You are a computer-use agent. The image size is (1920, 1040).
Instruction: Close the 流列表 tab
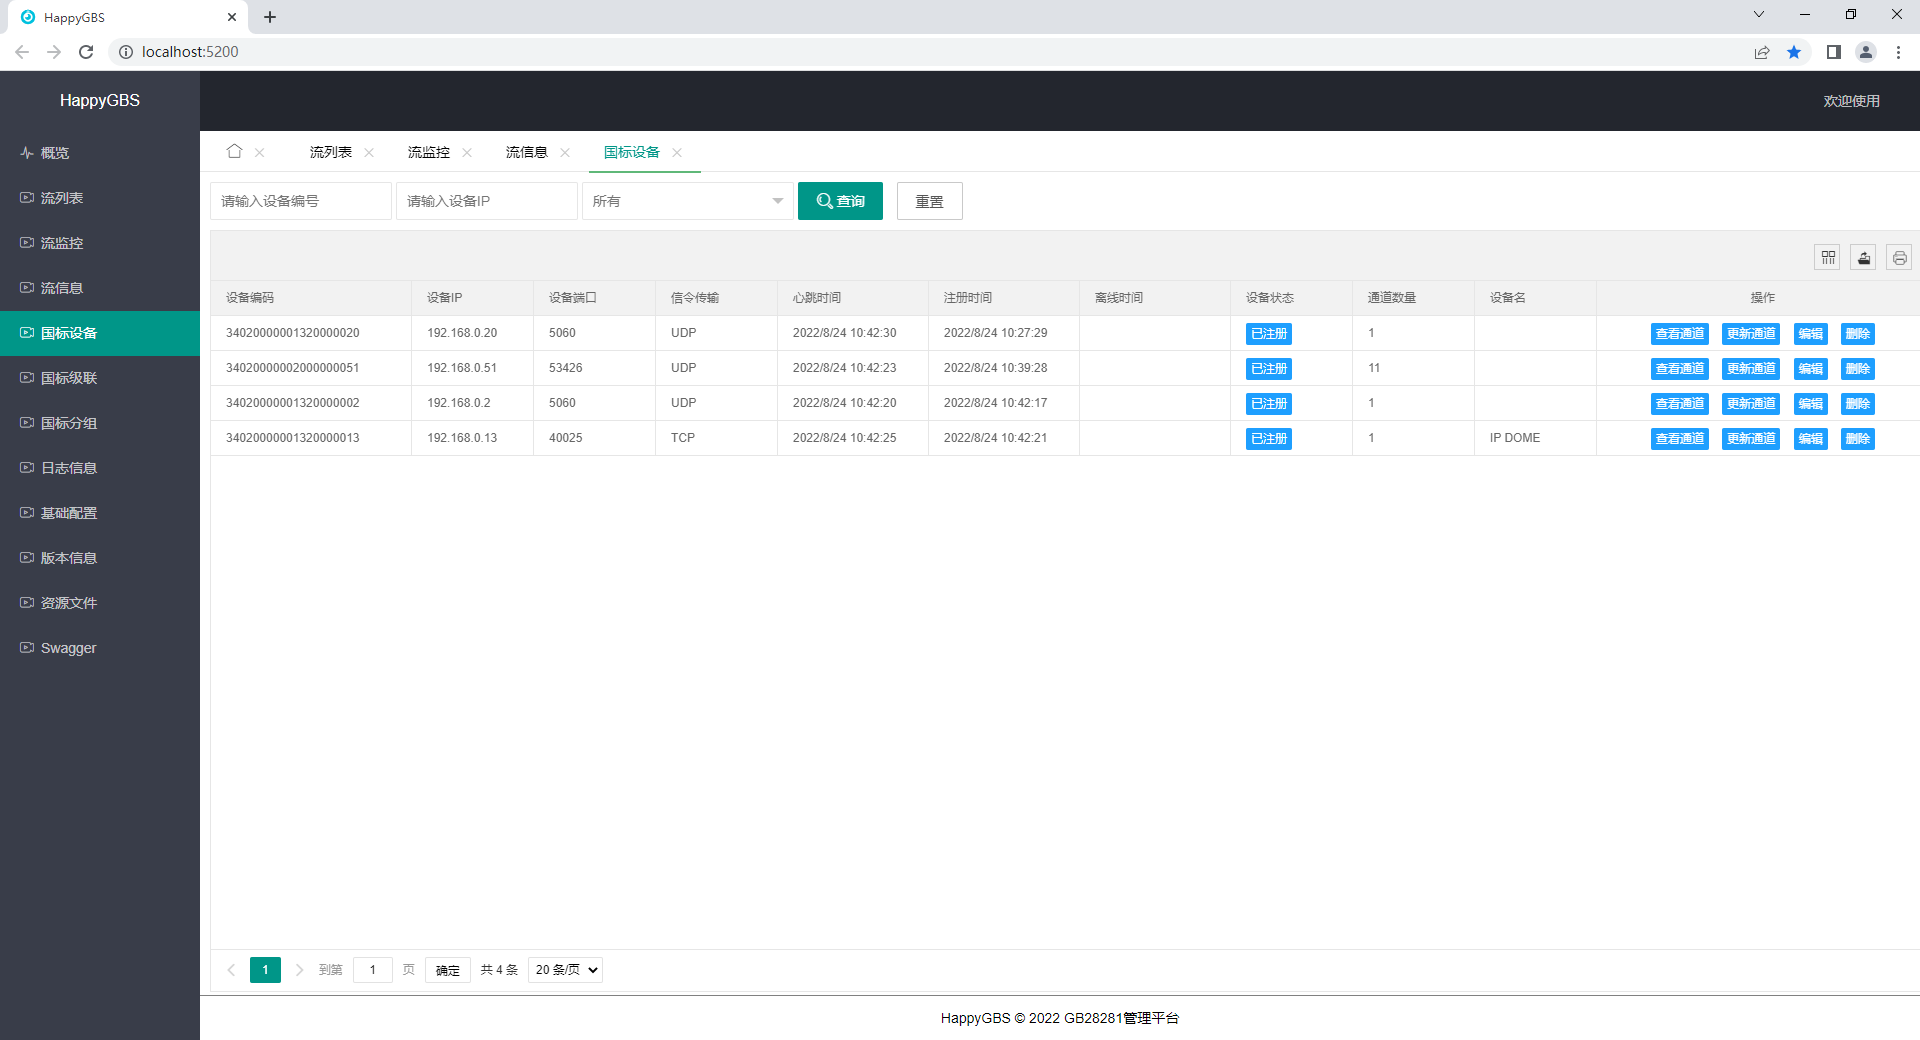point(369,153)
